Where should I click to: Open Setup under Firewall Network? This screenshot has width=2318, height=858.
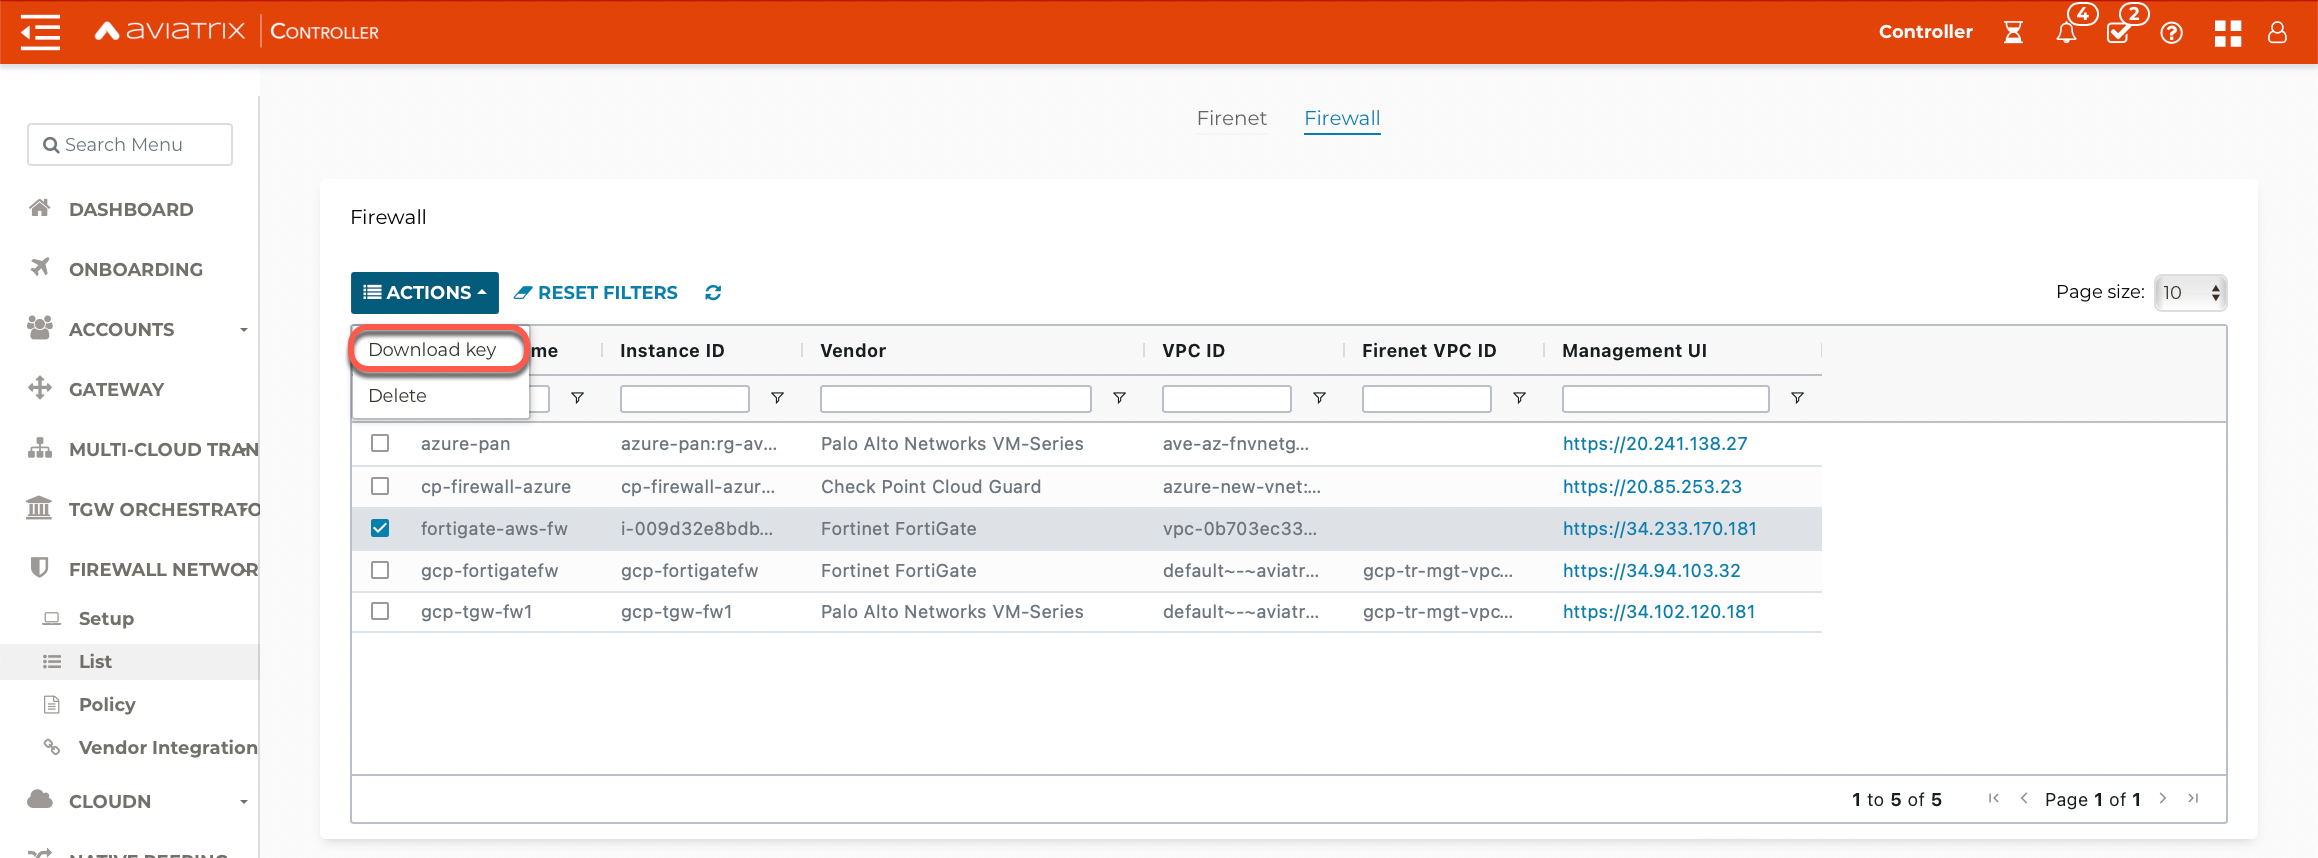106,619
